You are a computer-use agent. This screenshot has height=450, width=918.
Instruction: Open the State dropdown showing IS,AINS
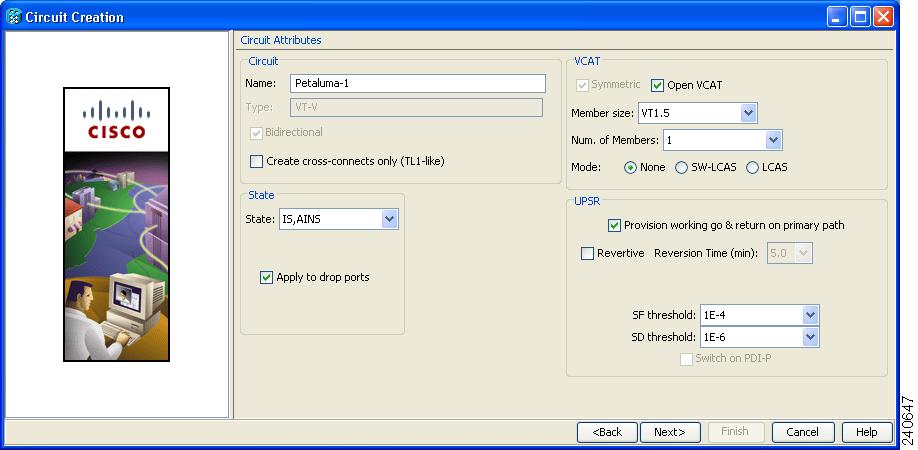coord(338,219)
